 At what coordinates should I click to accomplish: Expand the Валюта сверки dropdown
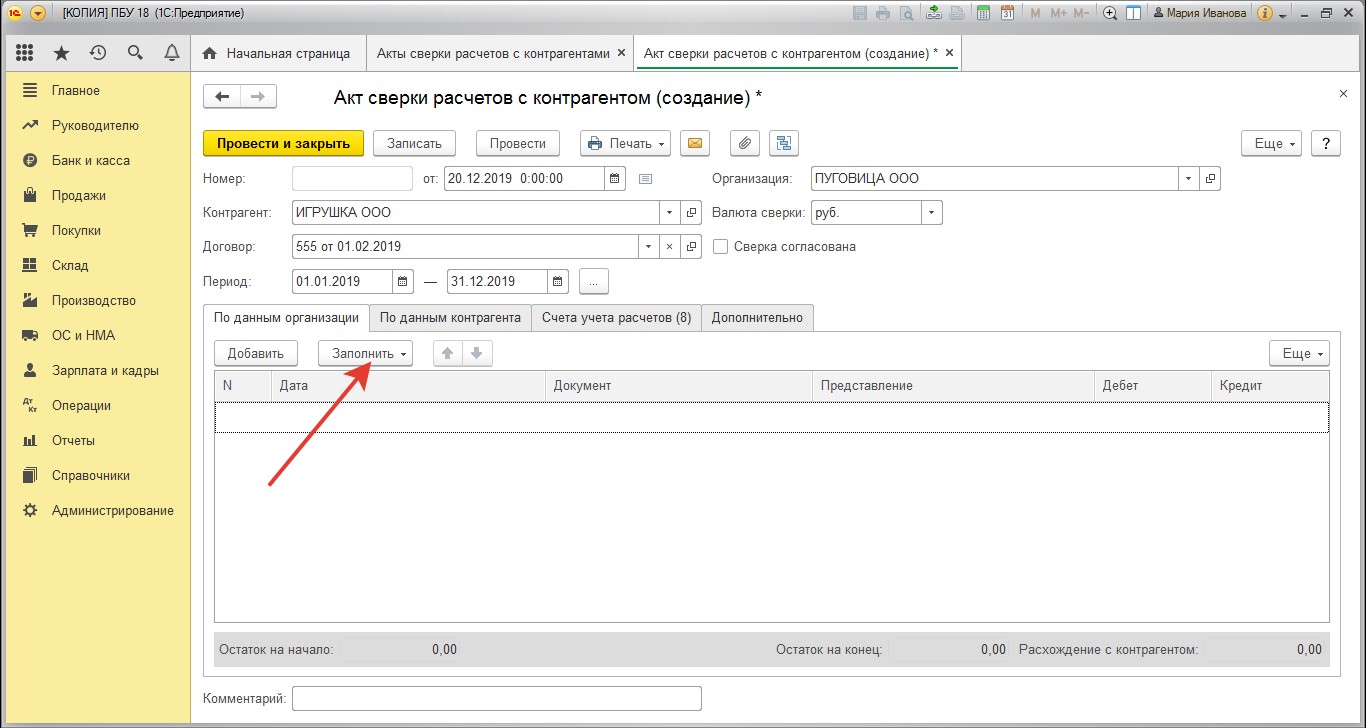point(931,213)
